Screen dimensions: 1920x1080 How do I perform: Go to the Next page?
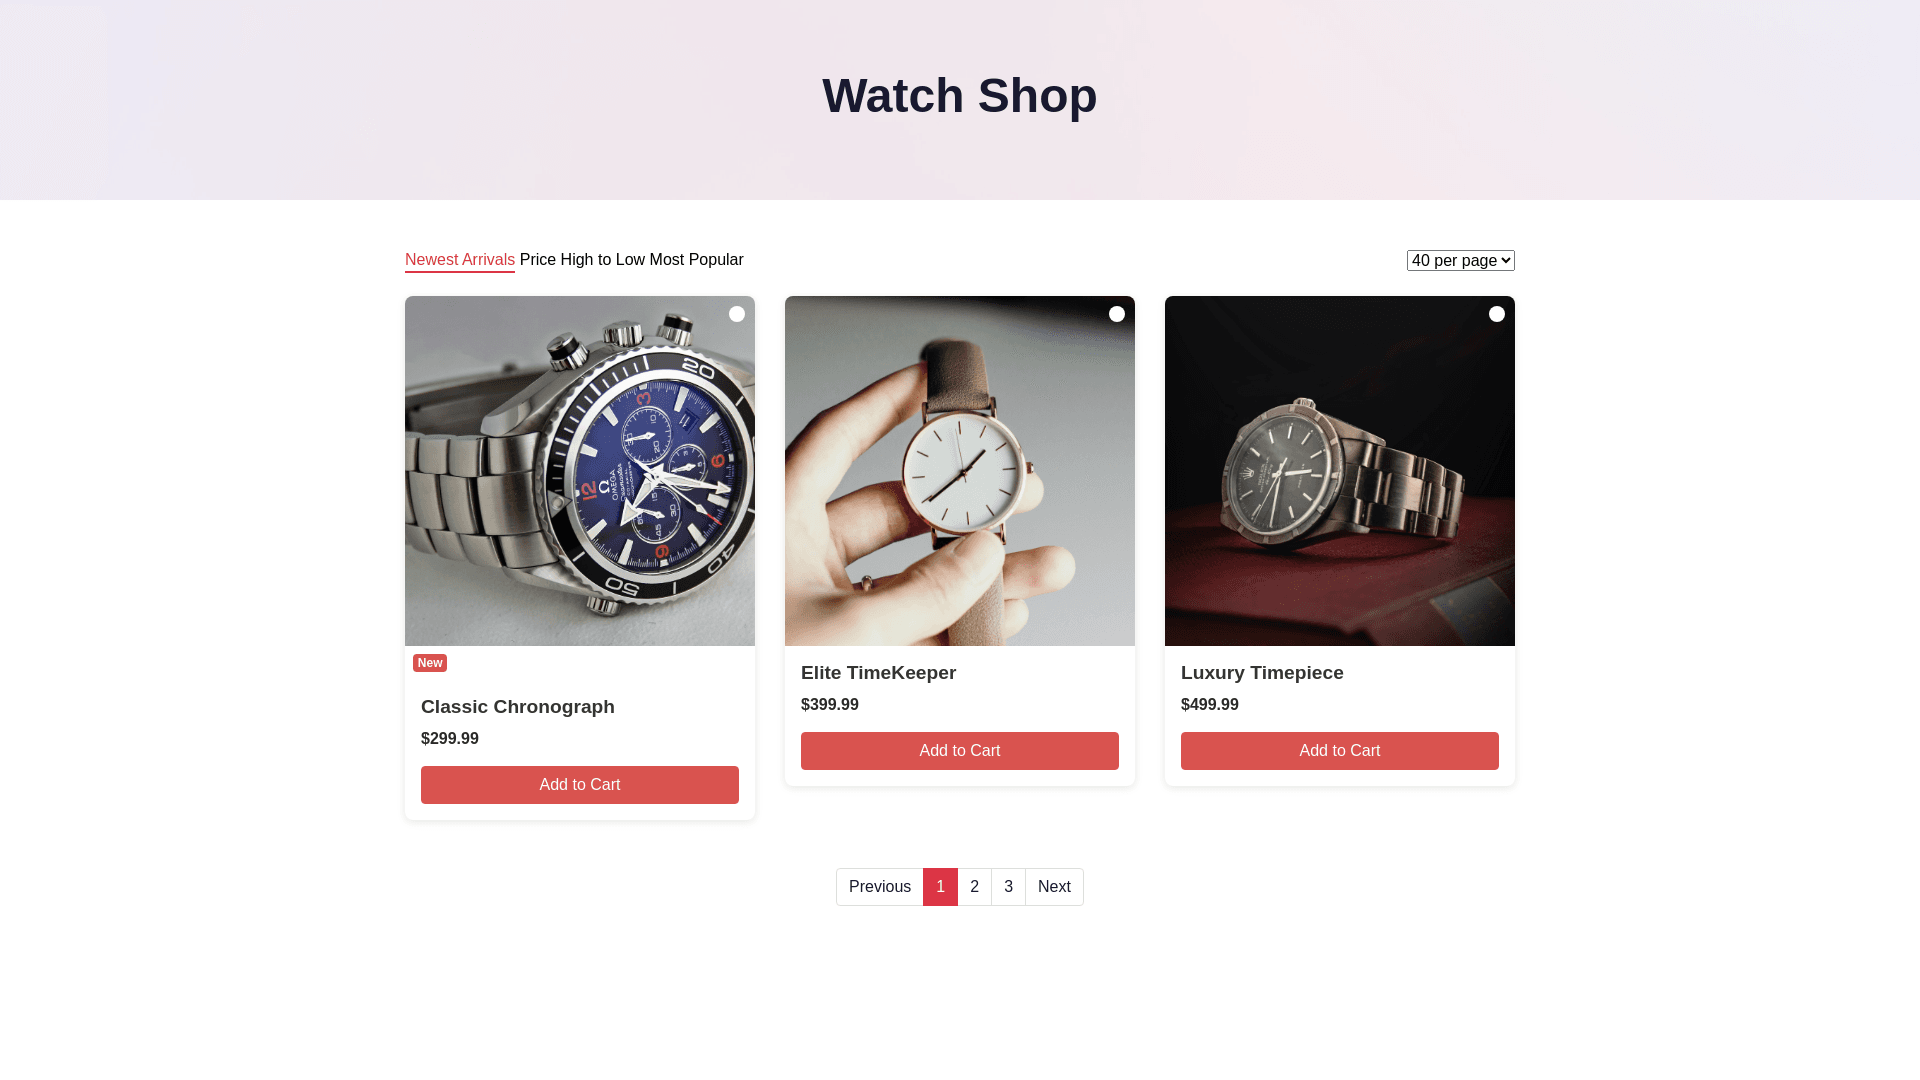[x=1054, y=887]
